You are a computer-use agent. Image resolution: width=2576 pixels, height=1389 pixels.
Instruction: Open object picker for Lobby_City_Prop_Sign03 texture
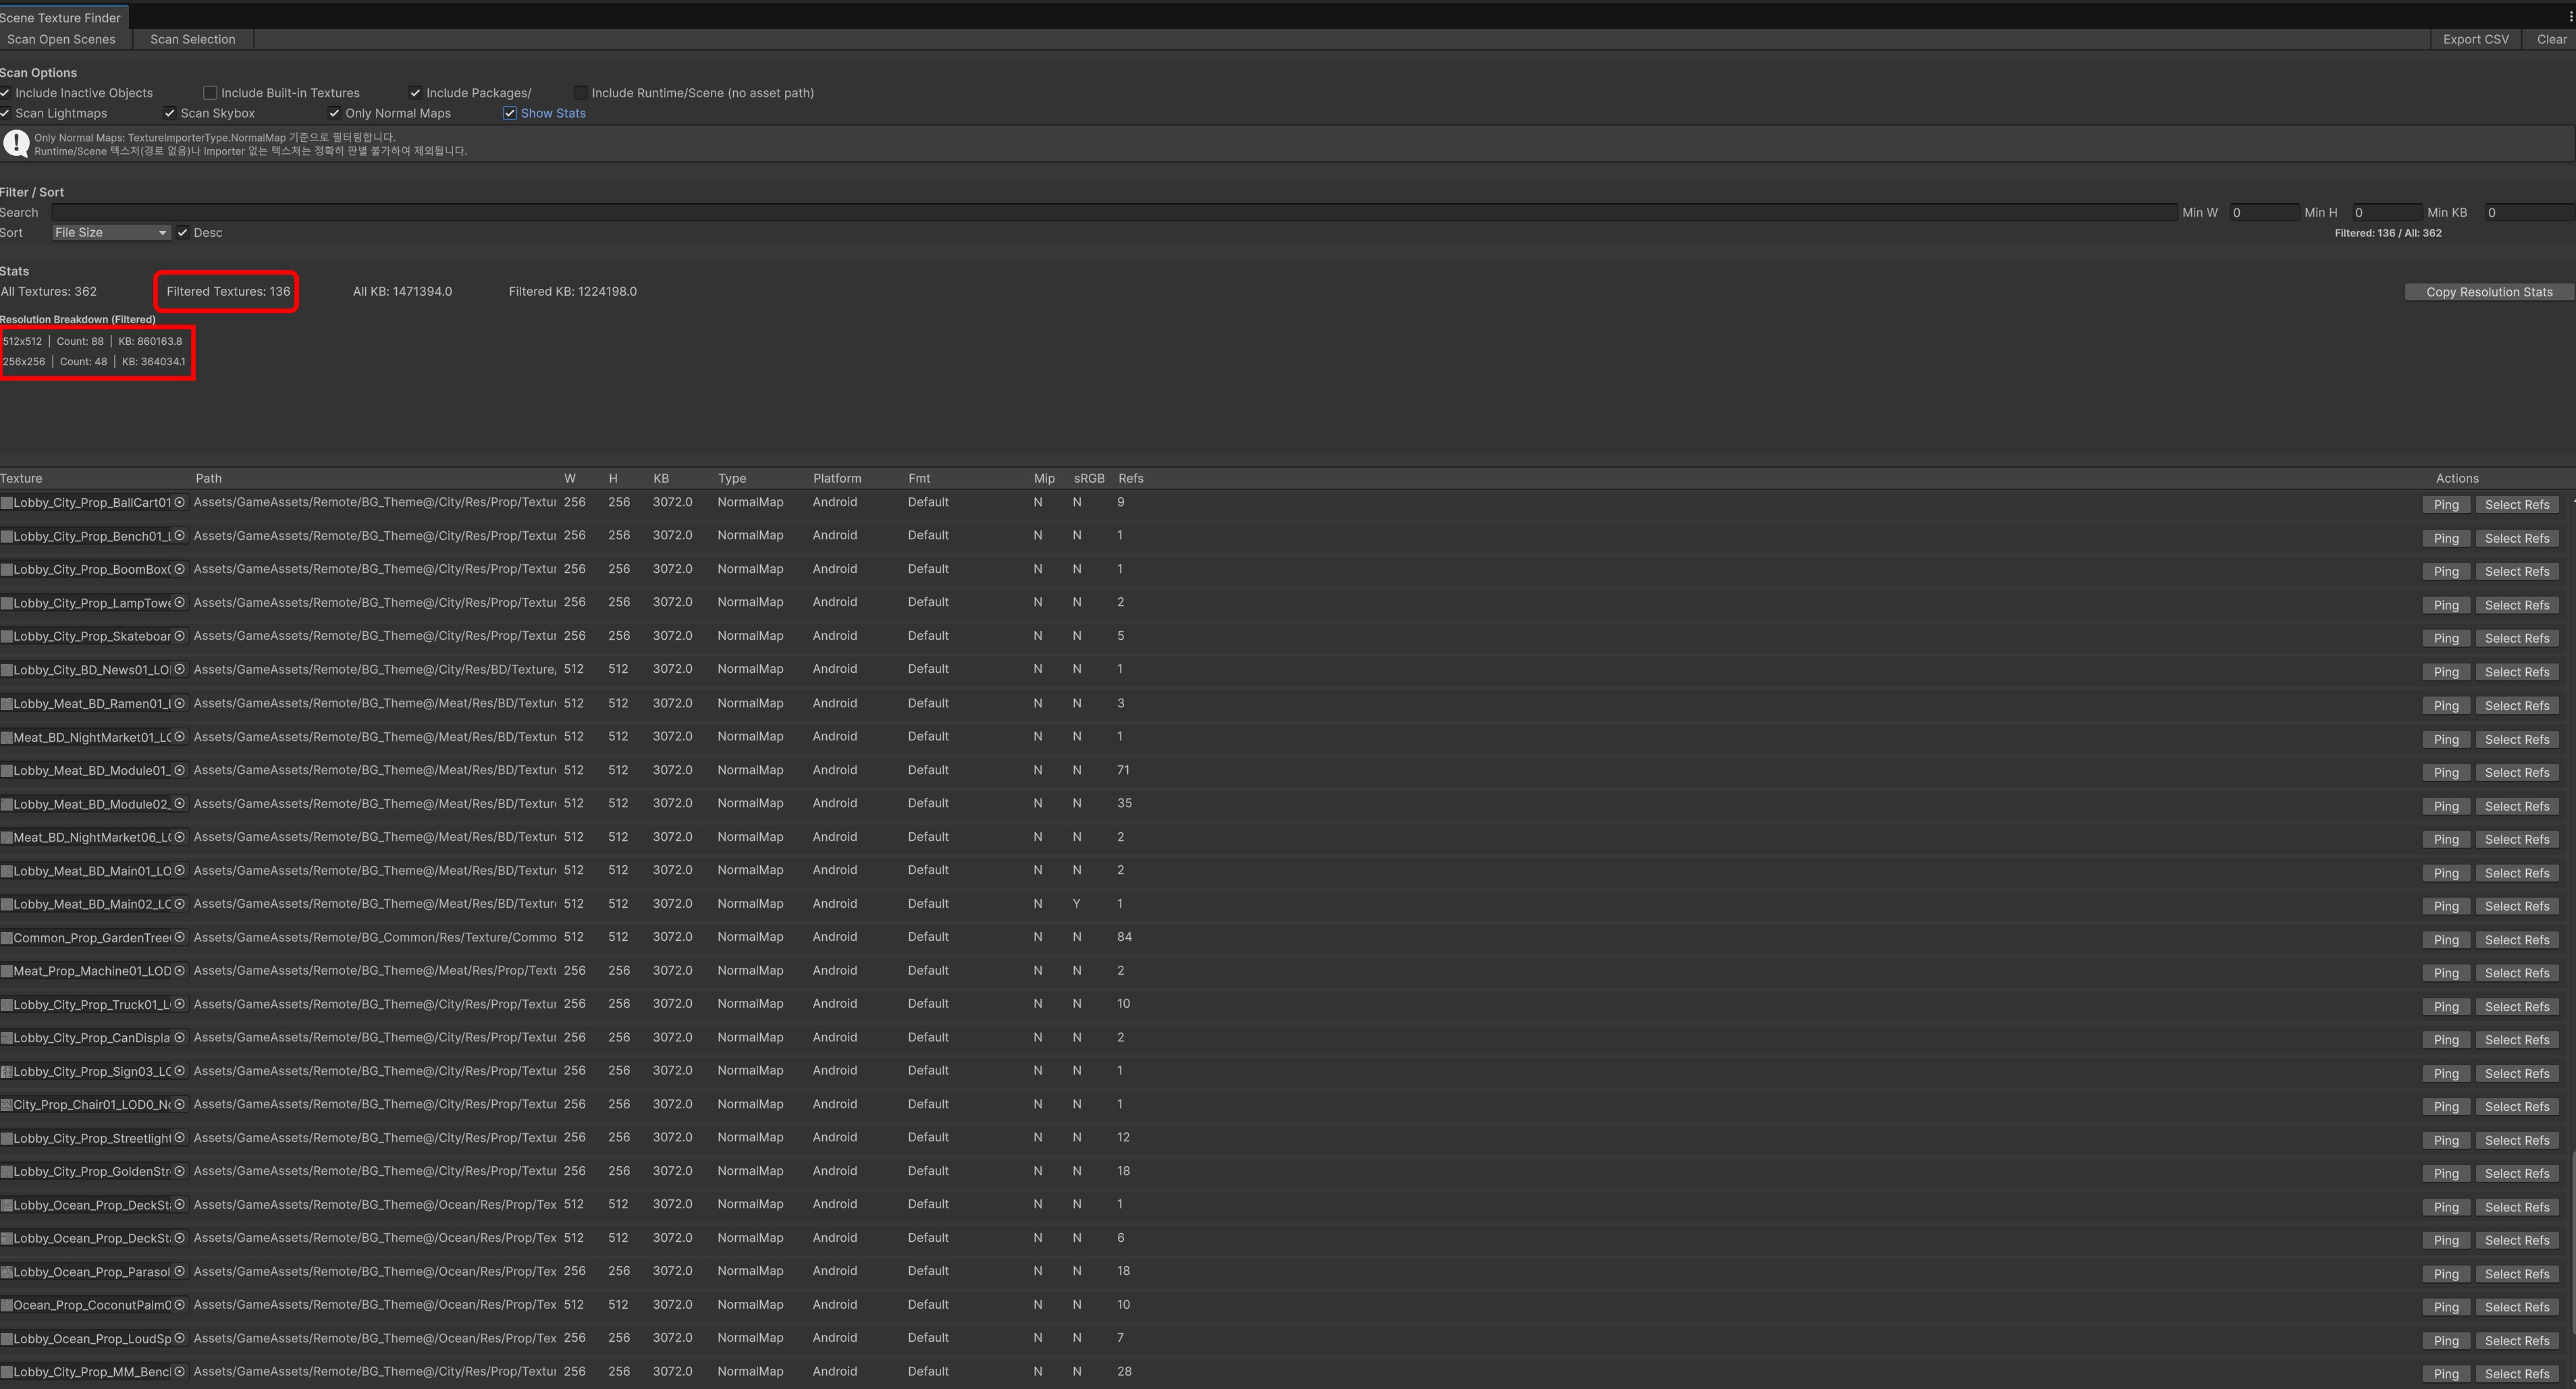tap(180, 1071)
